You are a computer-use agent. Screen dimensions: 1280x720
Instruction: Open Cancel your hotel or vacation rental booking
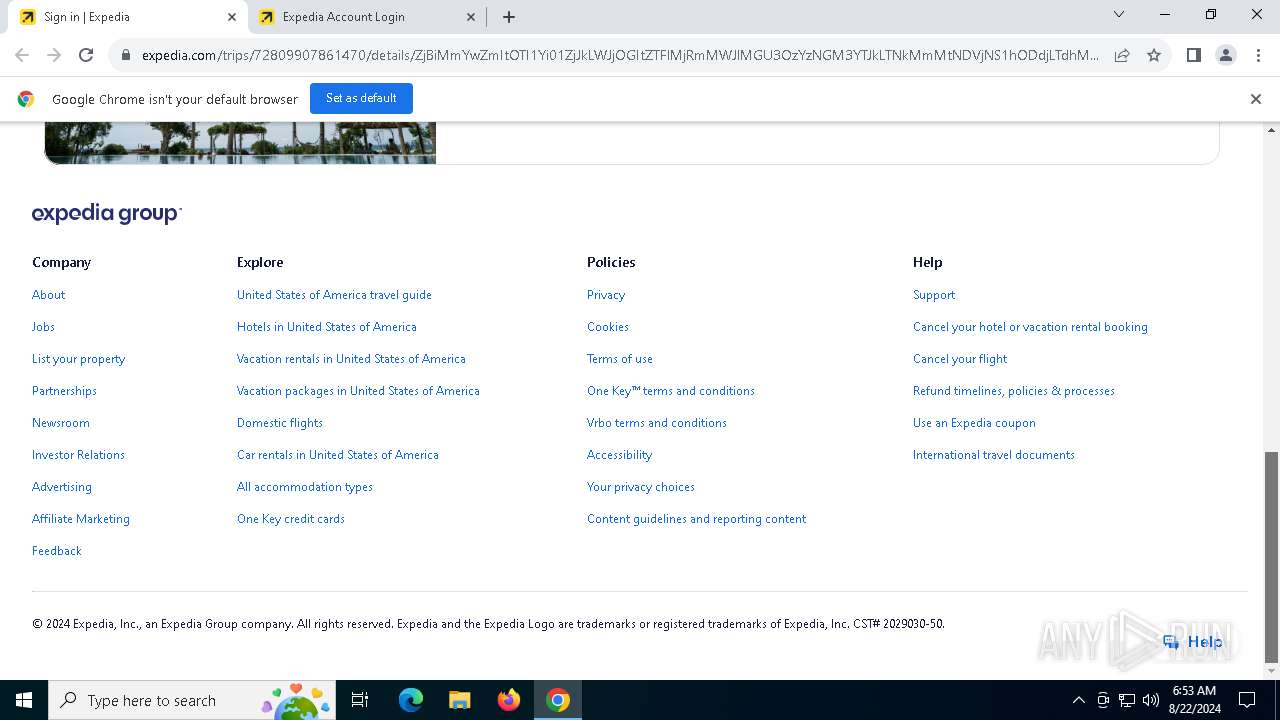pyautogui.click(x=1030, y=327)
